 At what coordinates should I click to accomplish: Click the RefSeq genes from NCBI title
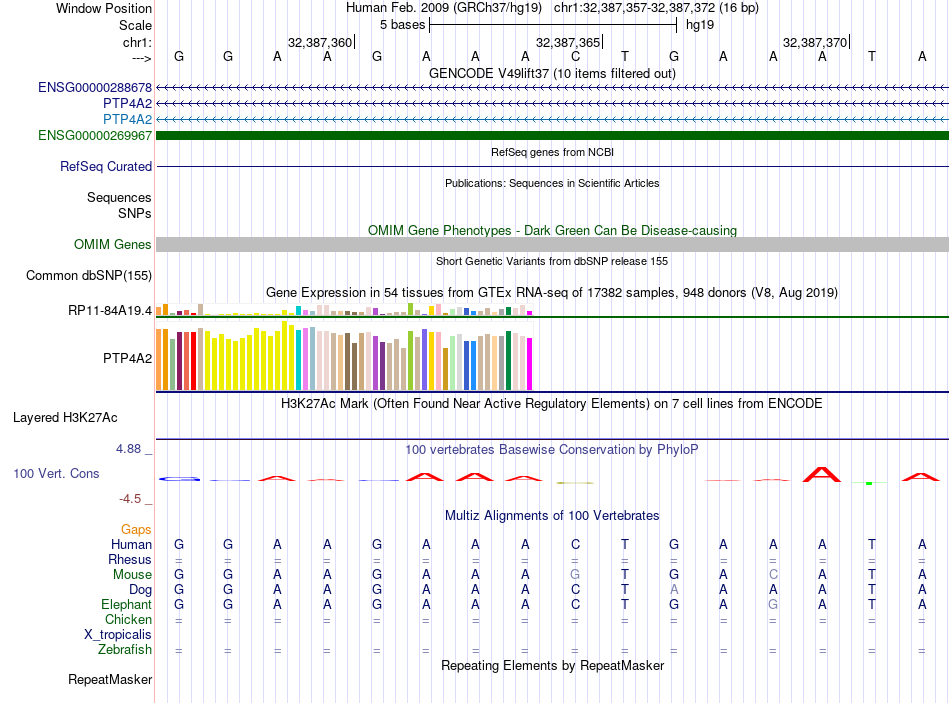tap(552, 152)
